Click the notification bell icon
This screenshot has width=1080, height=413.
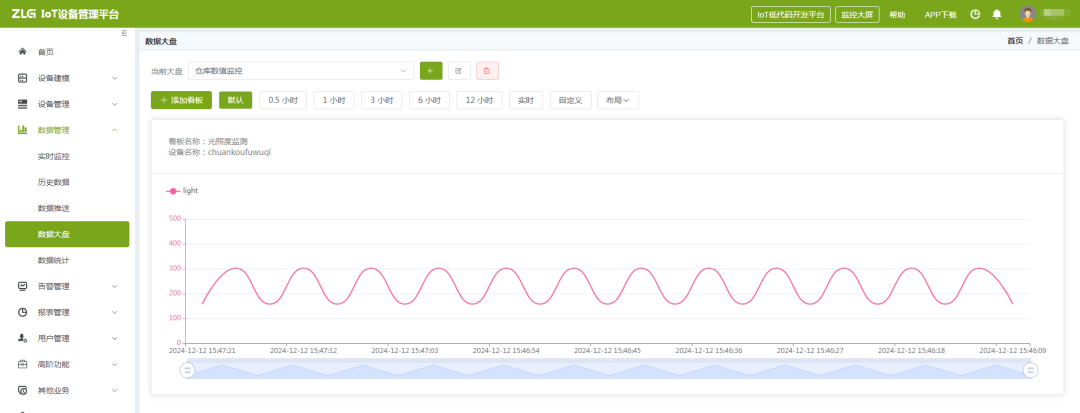996,14
